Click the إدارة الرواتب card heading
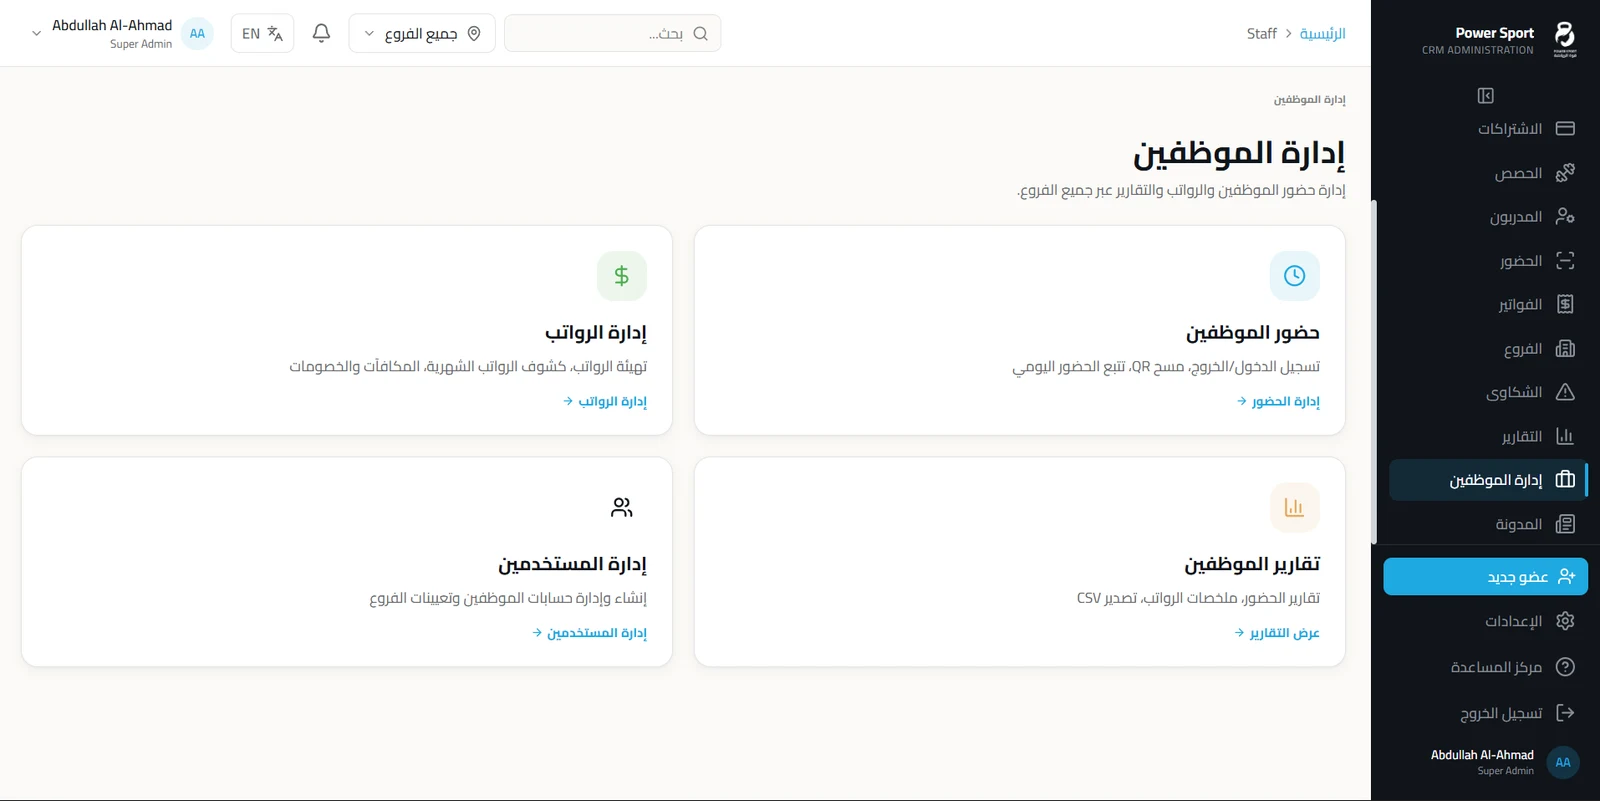This screenshot has width=1600, height=801. point(596,332)
